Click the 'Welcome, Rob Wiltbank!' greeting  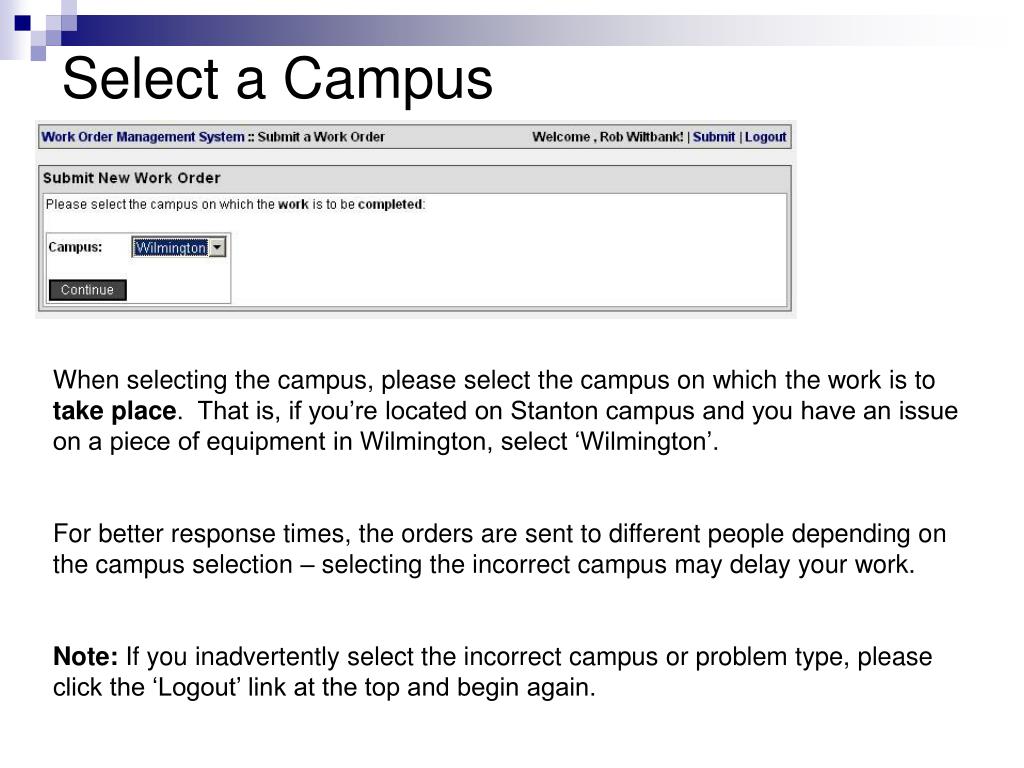608,137
